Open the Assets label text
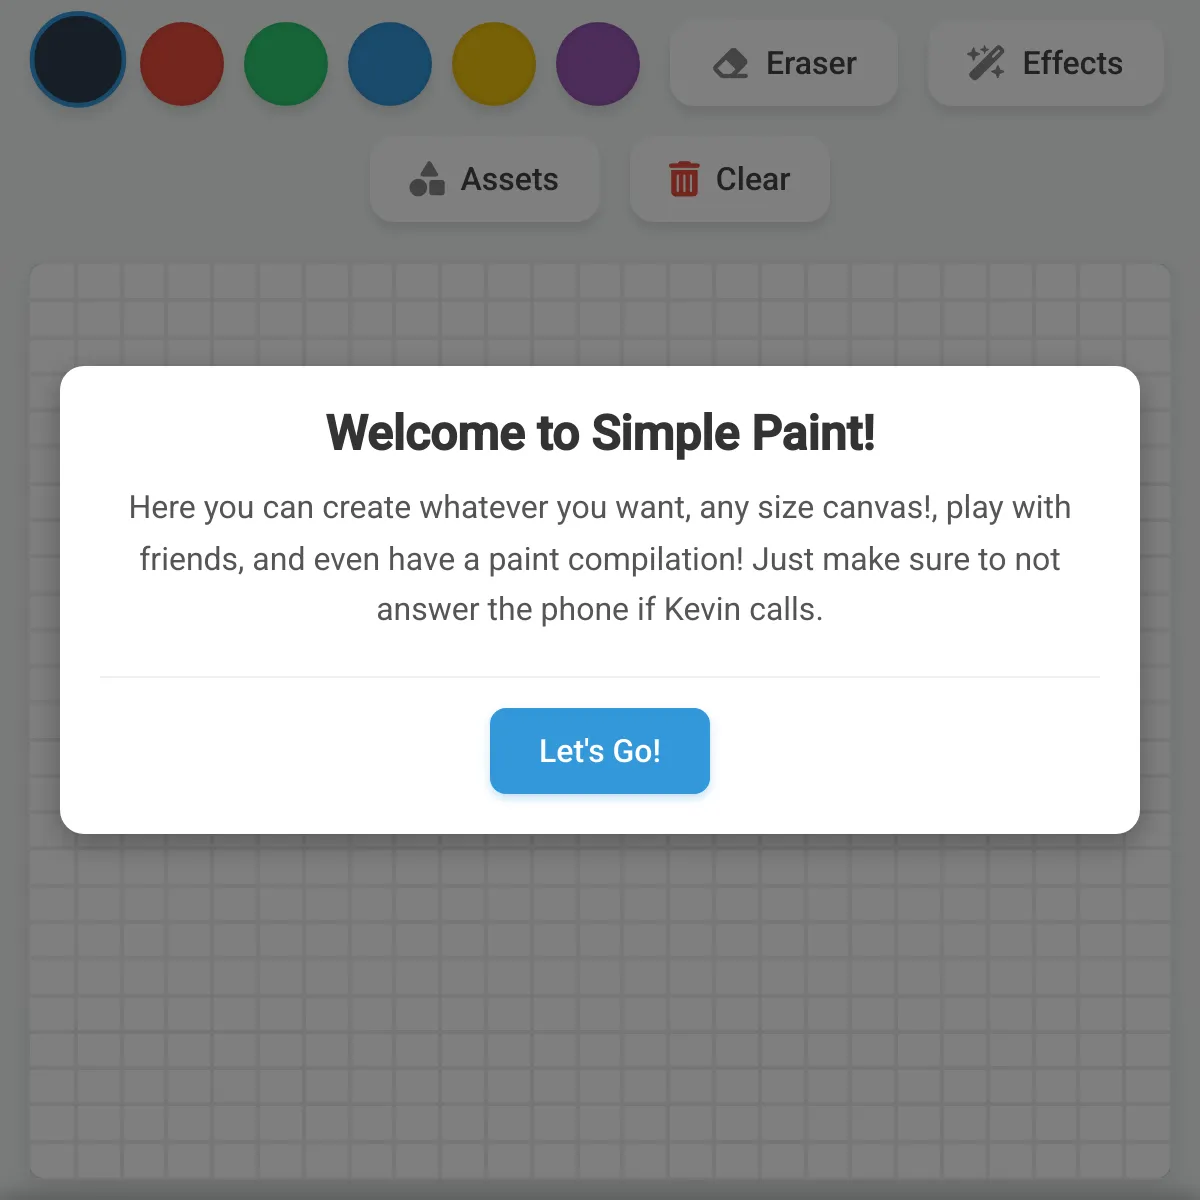Viewport: 1200px width, 1200px height. [509, 179]
